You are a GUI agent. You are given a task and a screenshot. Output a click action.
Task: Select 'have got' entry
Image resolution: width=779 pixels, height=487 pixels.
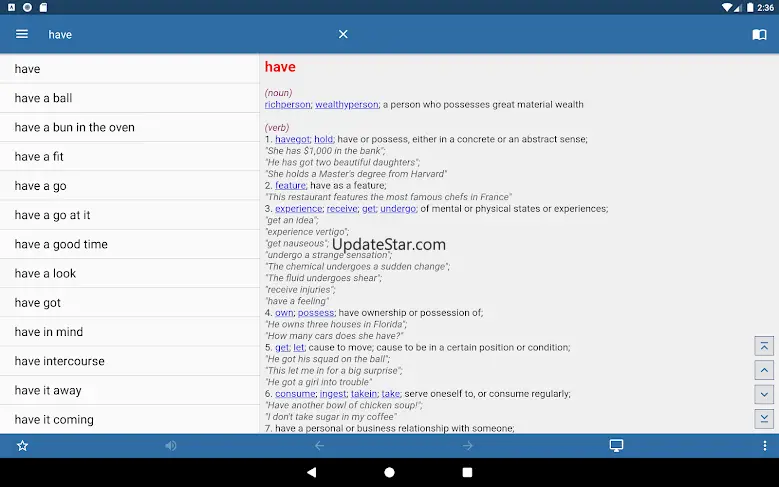(x=130, y=303)
